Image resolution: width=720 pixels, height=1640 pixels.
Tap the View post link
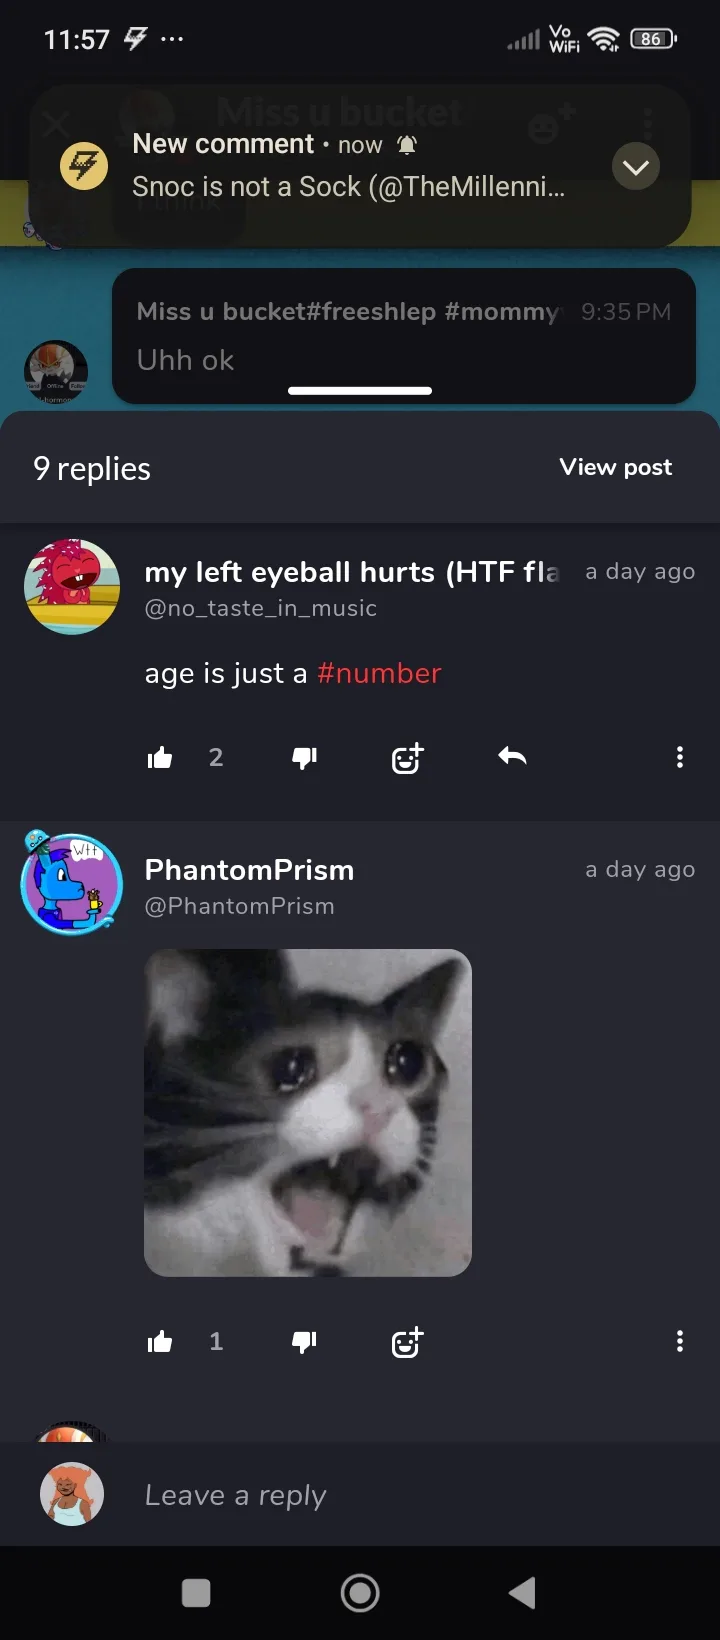tap(615, 467)
